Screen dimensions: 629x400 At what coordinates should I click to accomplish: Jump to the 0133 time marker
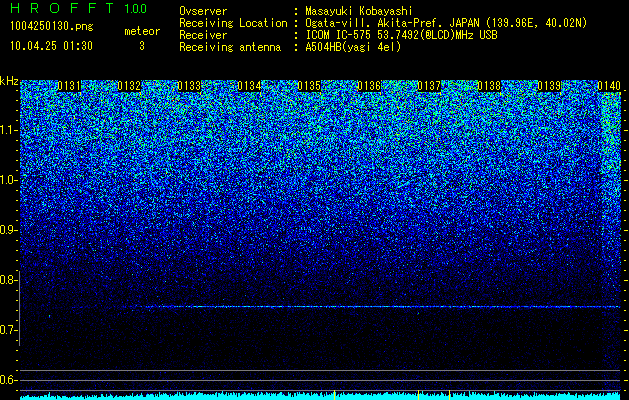(x=189, y=86)
